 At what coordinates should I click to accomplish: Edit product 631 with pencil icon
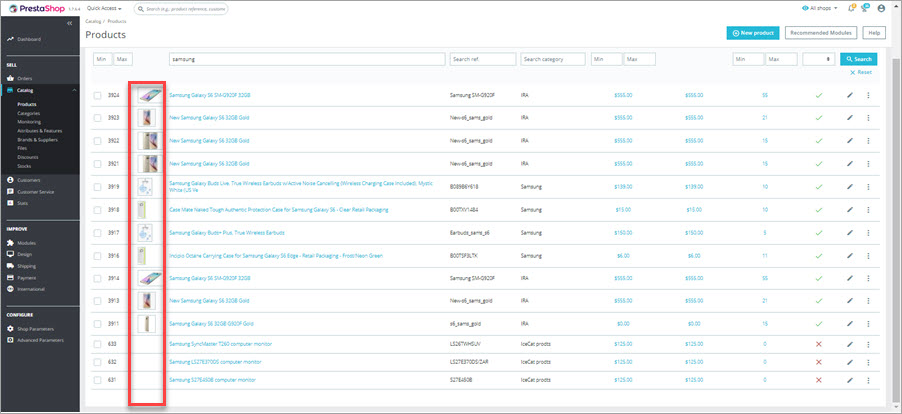tap(850, 380)
